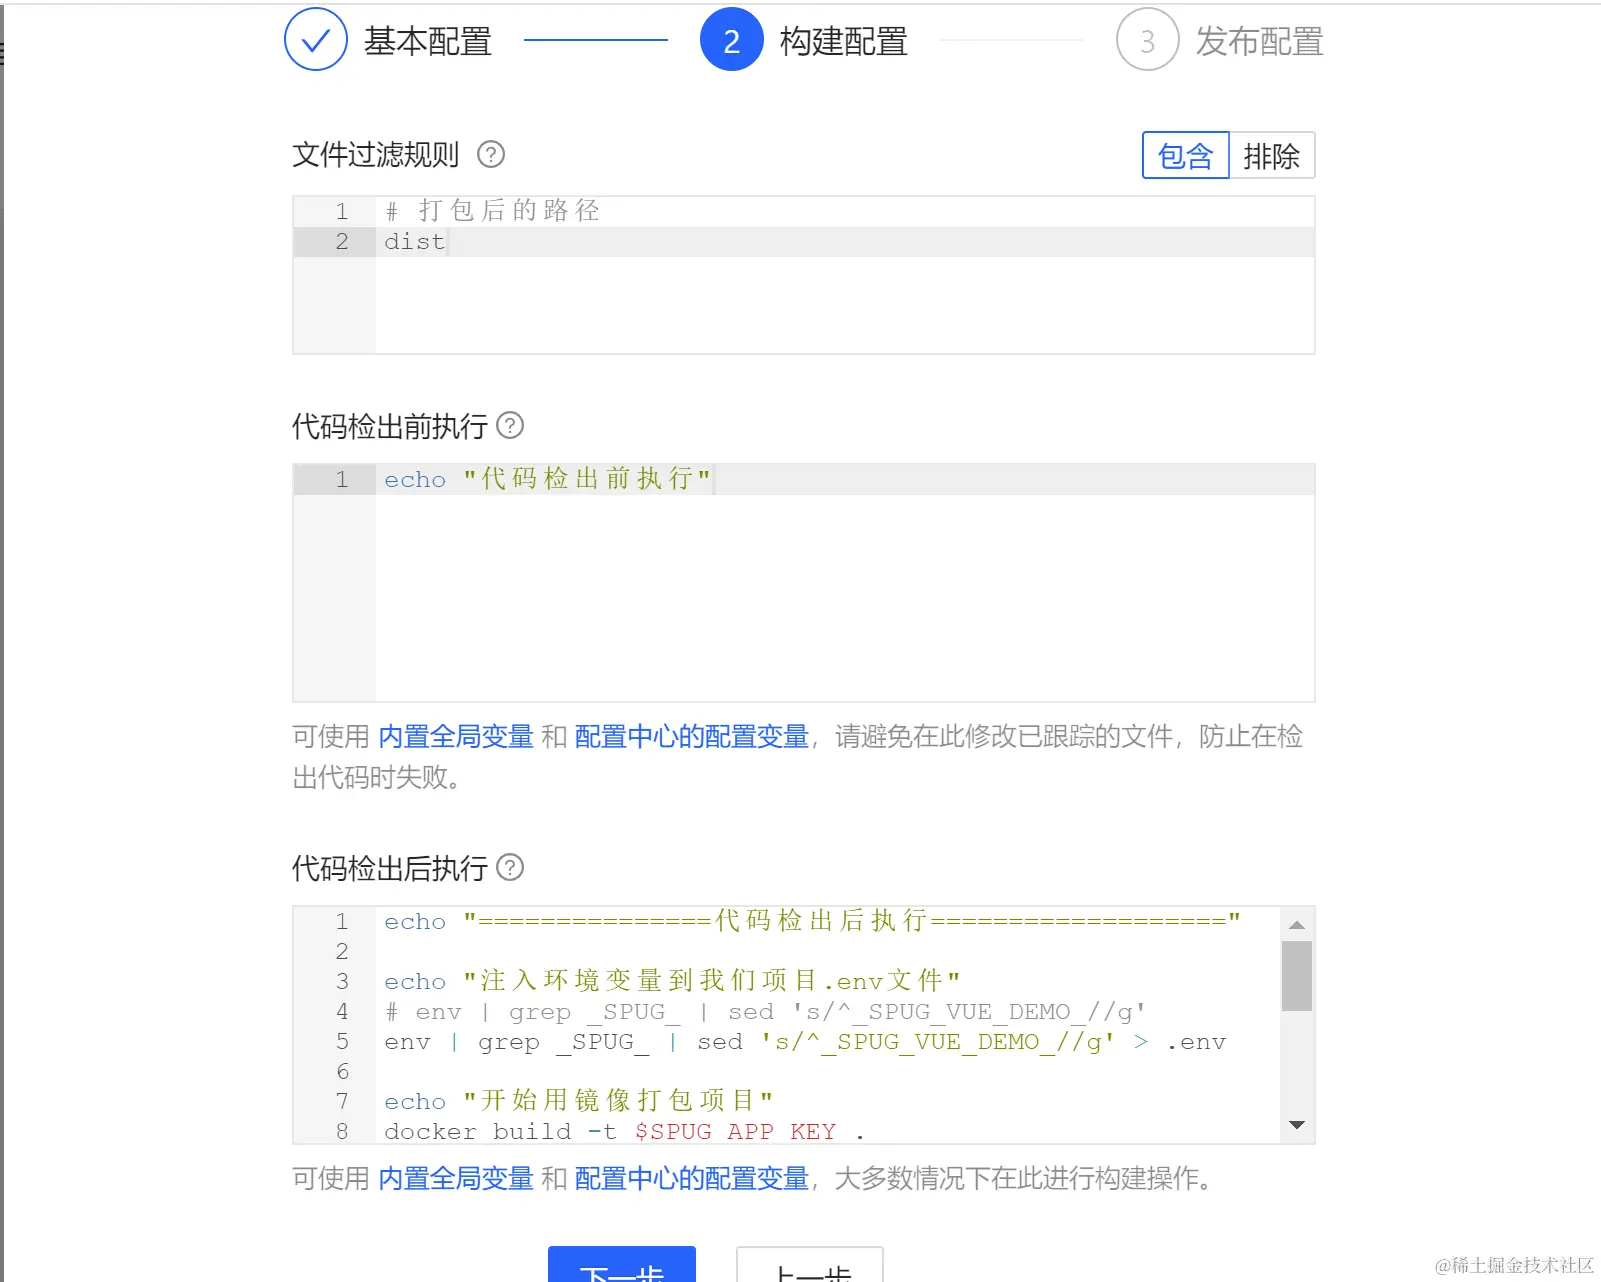
Task: Place cursor on 'dist' line in filter editor
Action: point(845,242)
